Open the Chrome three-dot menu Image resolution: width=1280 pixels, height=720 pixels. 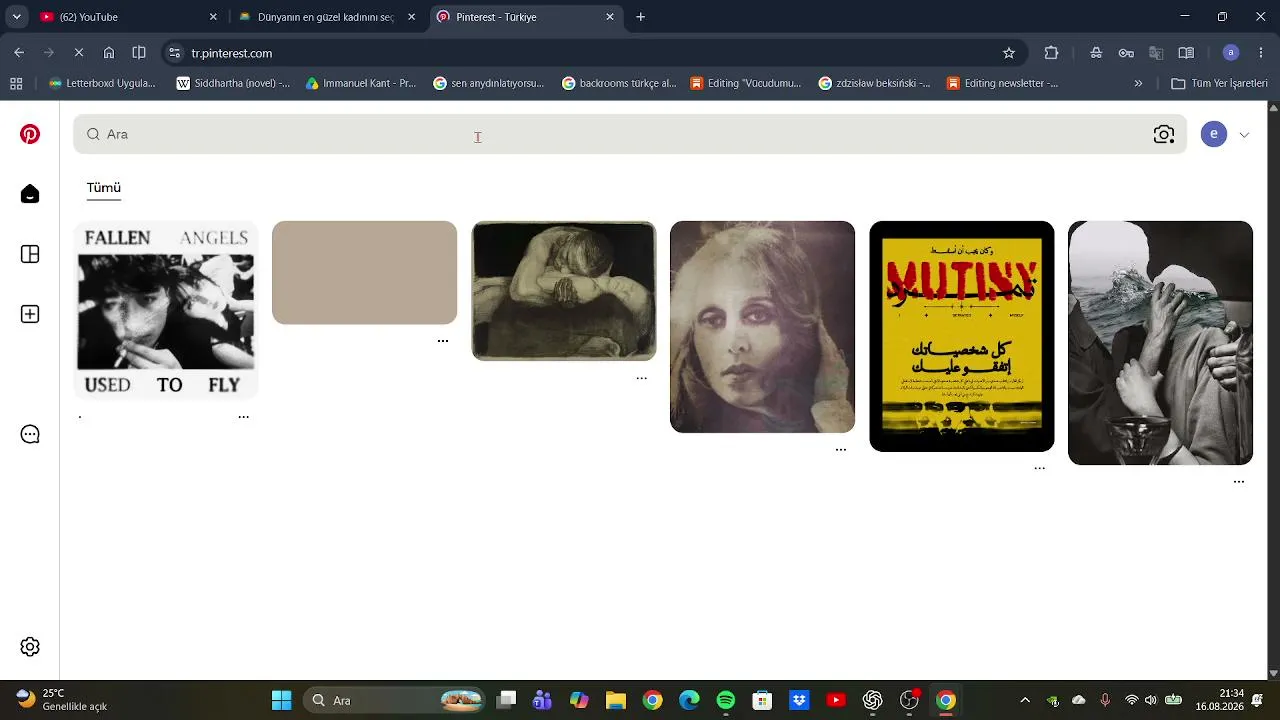pos(1261,53)
